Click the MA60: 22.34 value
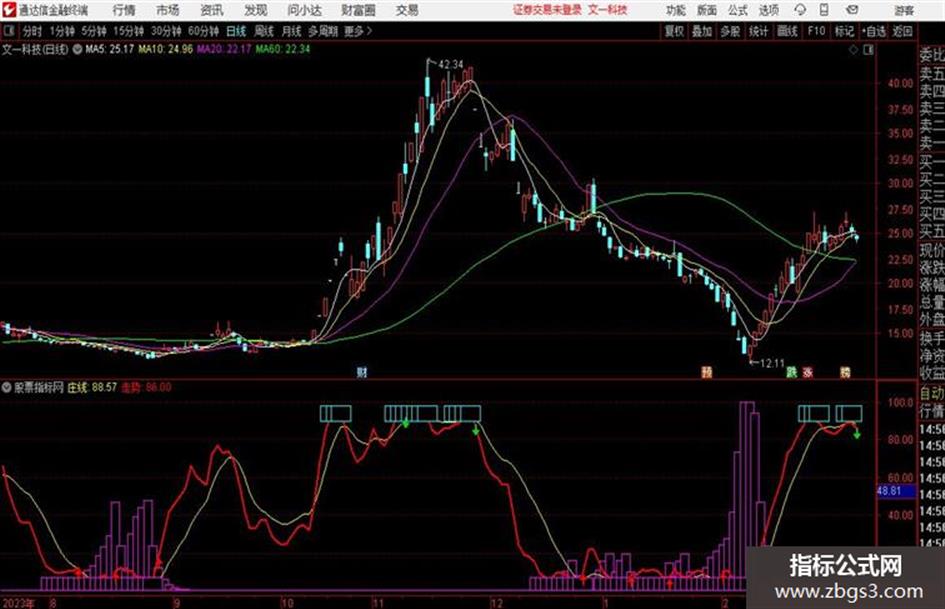 pos(283,49)
